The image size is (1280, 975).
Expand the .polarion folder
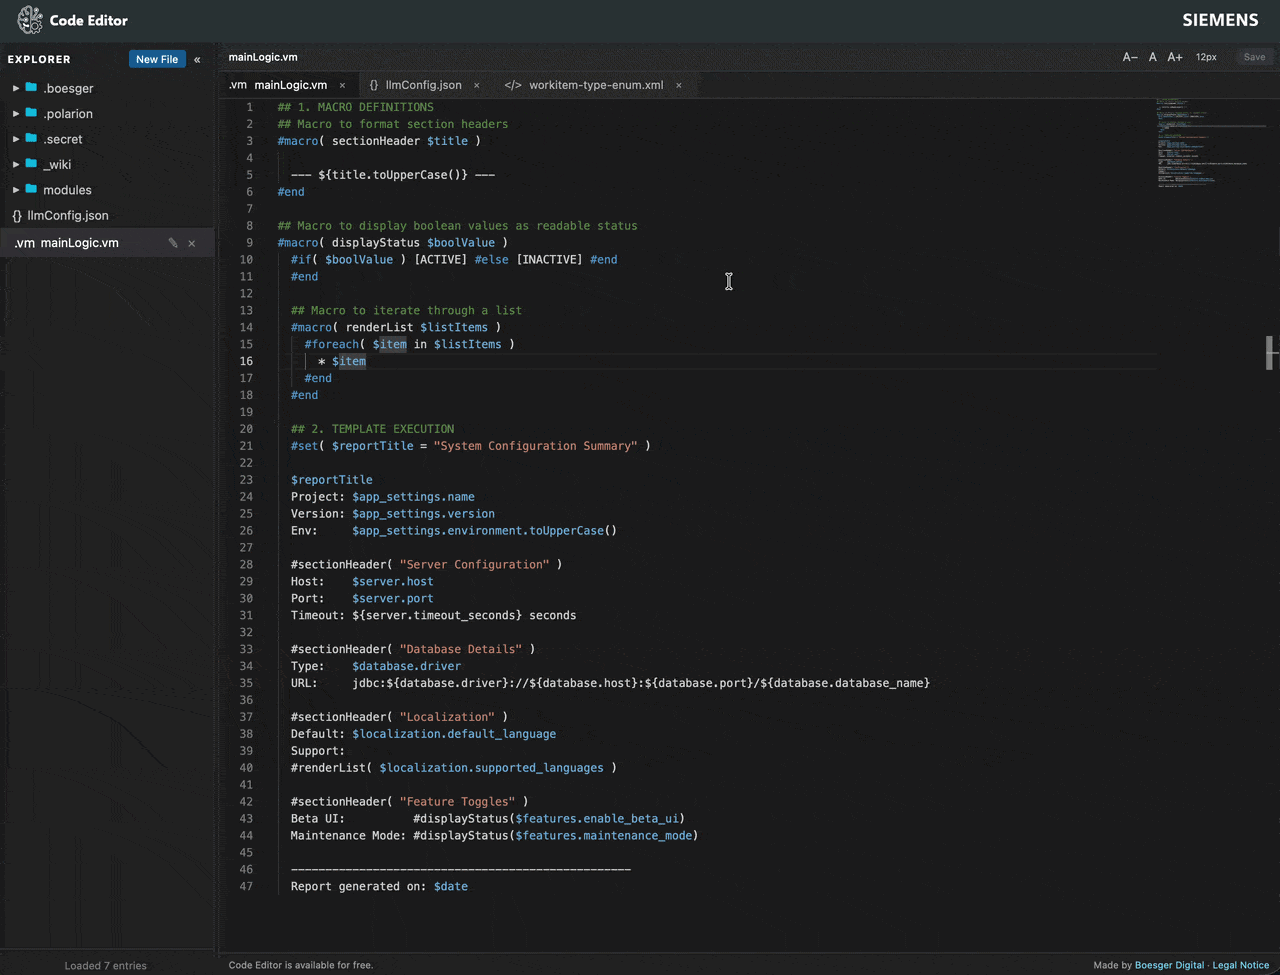(16, 114)
